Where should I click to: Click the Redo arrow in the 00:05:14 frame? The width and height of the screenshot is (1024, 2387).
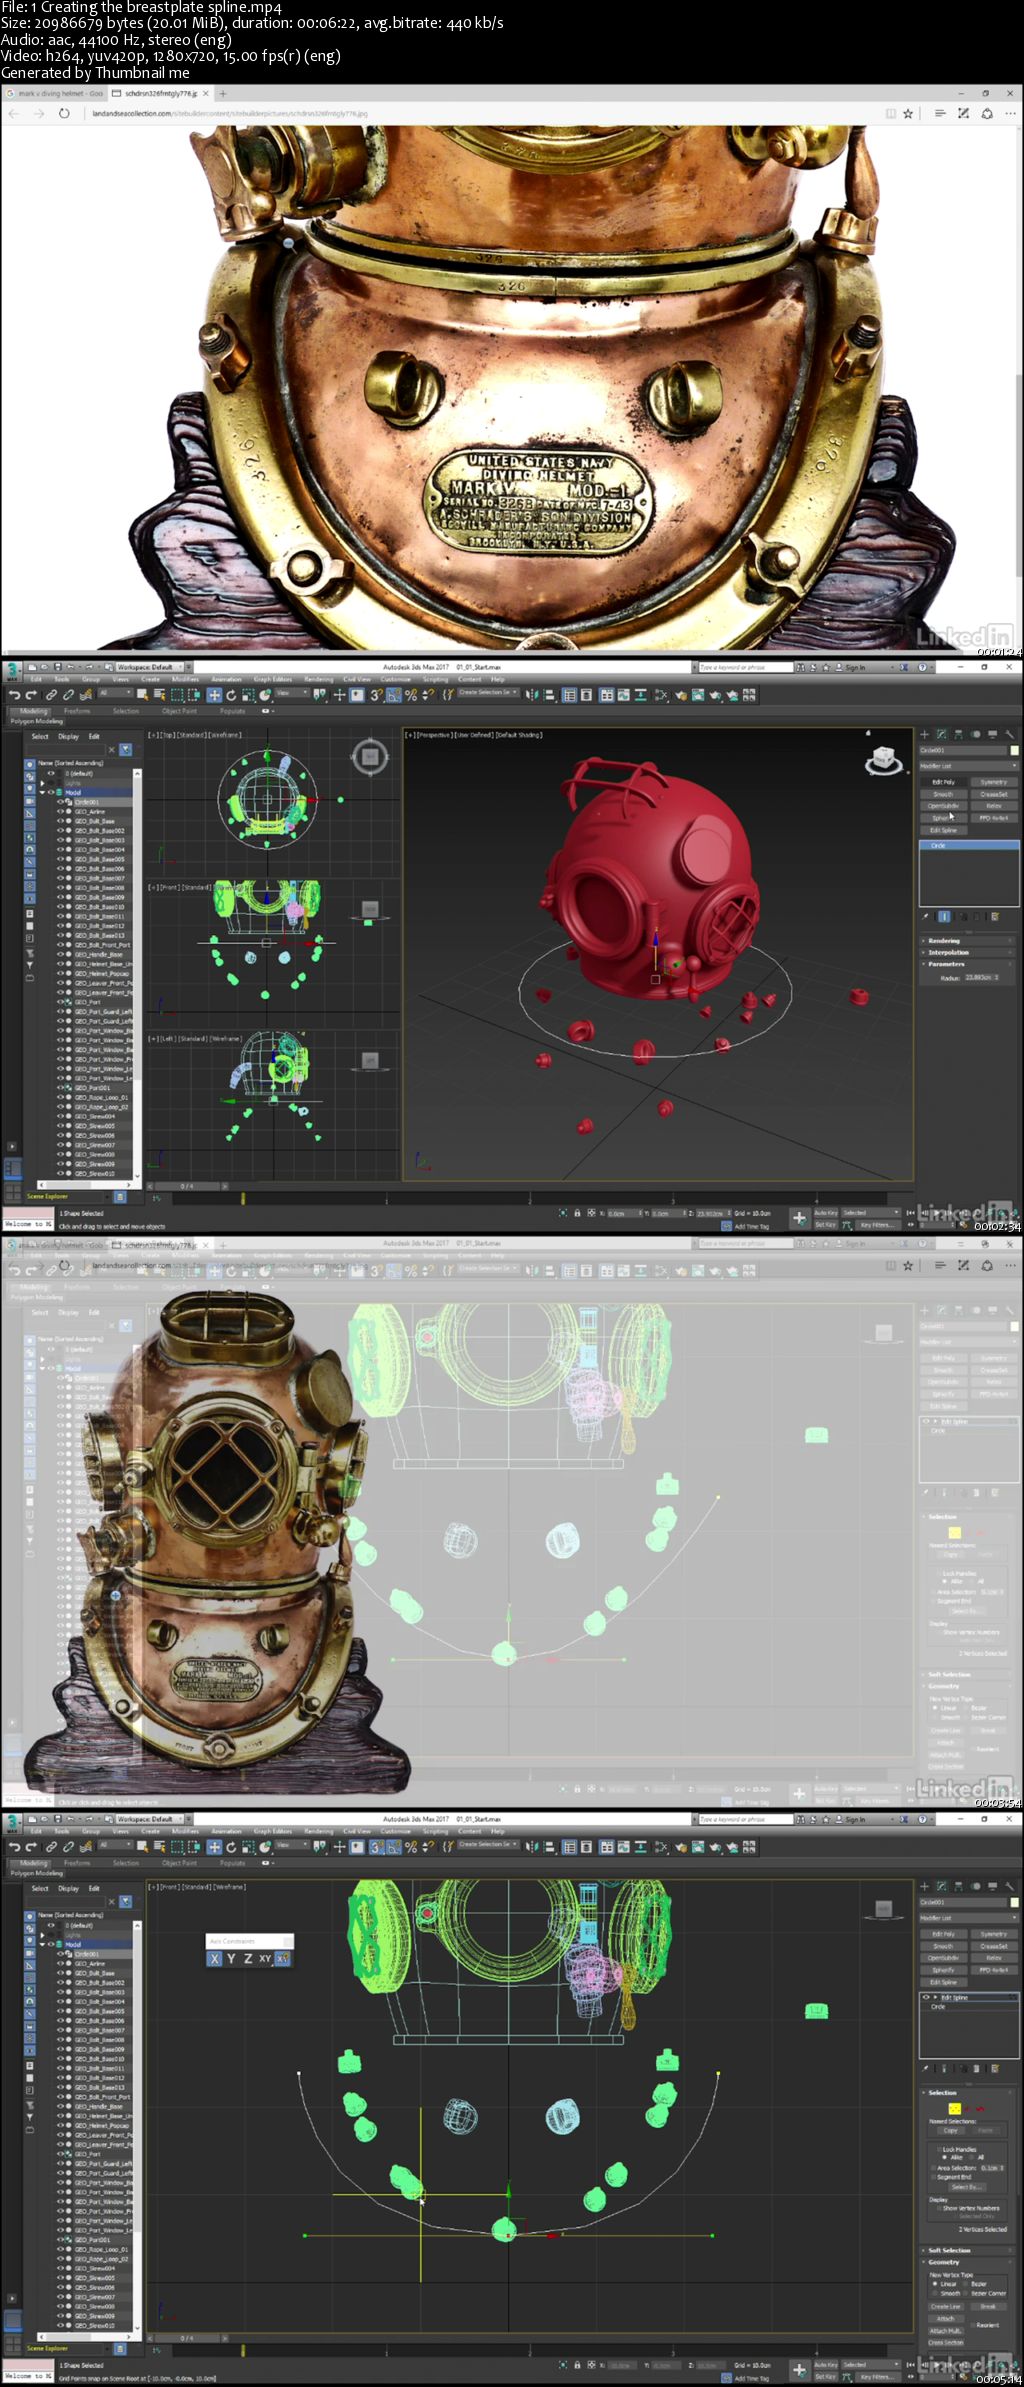tap(31, 1846)
